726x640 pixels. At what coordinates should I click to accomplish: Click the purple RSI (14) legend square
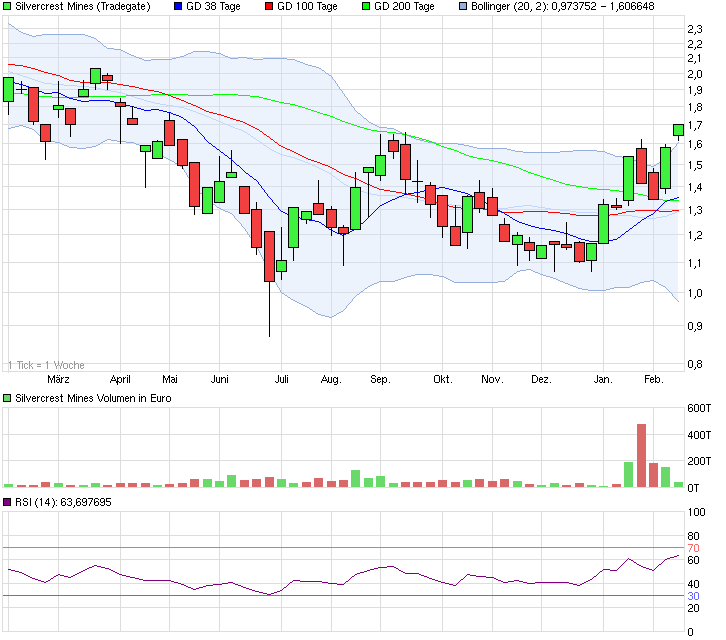(7, 502)
